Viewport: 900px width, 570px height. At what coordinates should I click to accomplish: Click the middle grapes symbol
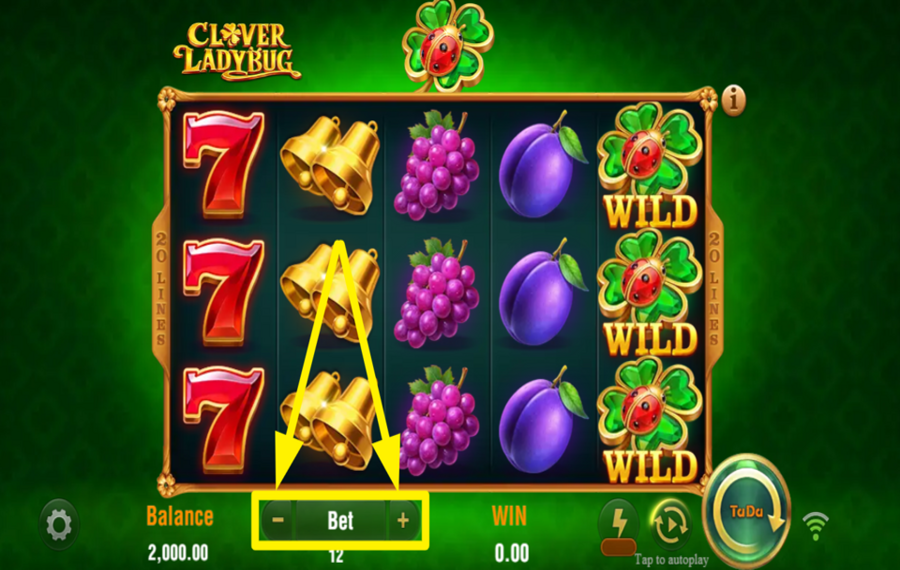pos(437,293)
